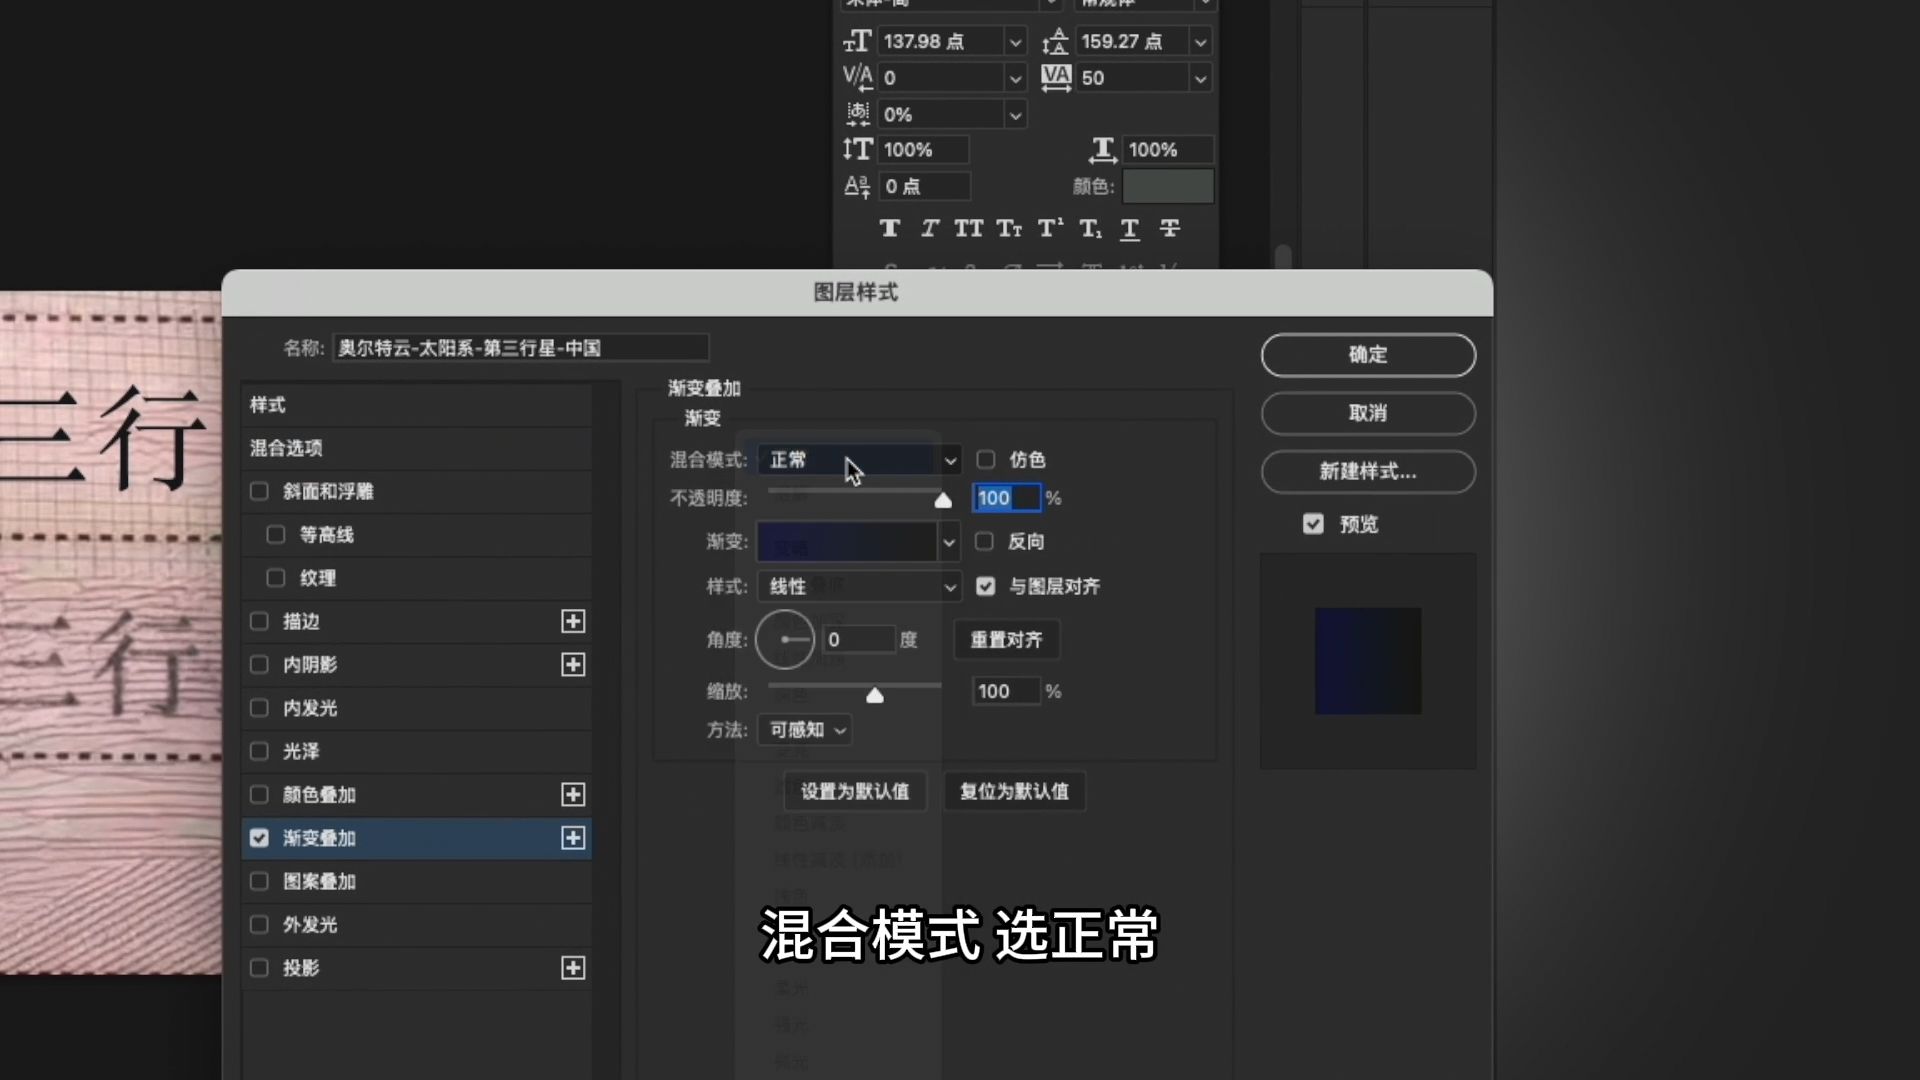The image size is (1920, 1080).
Task: Click the angle dial for gradient
Action: pyautogui.click(x=785, y=639)
